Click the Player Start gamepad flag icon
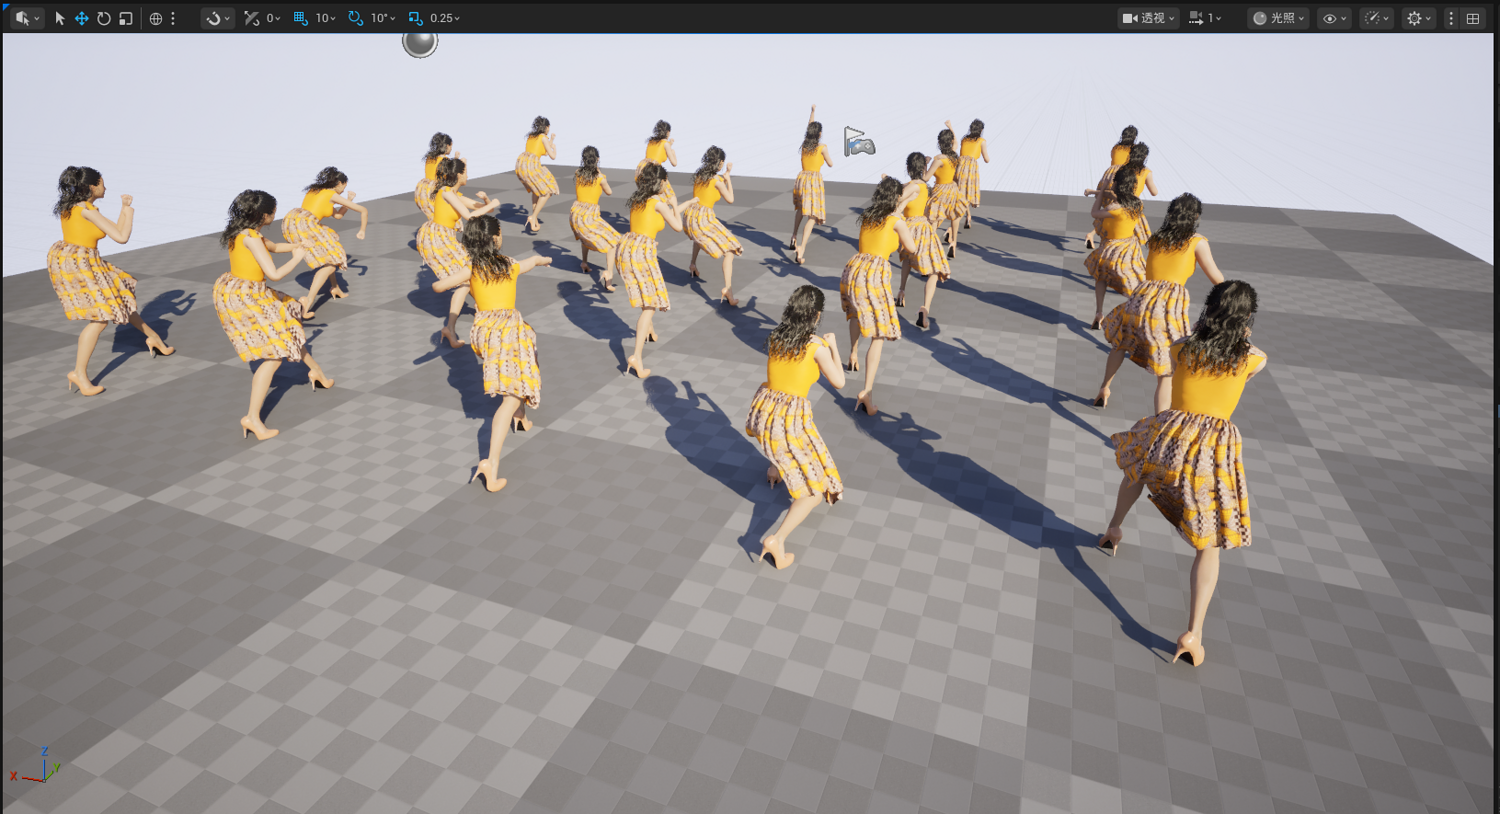The height and width of the screenshot is (814, 1500). point(859,142)
